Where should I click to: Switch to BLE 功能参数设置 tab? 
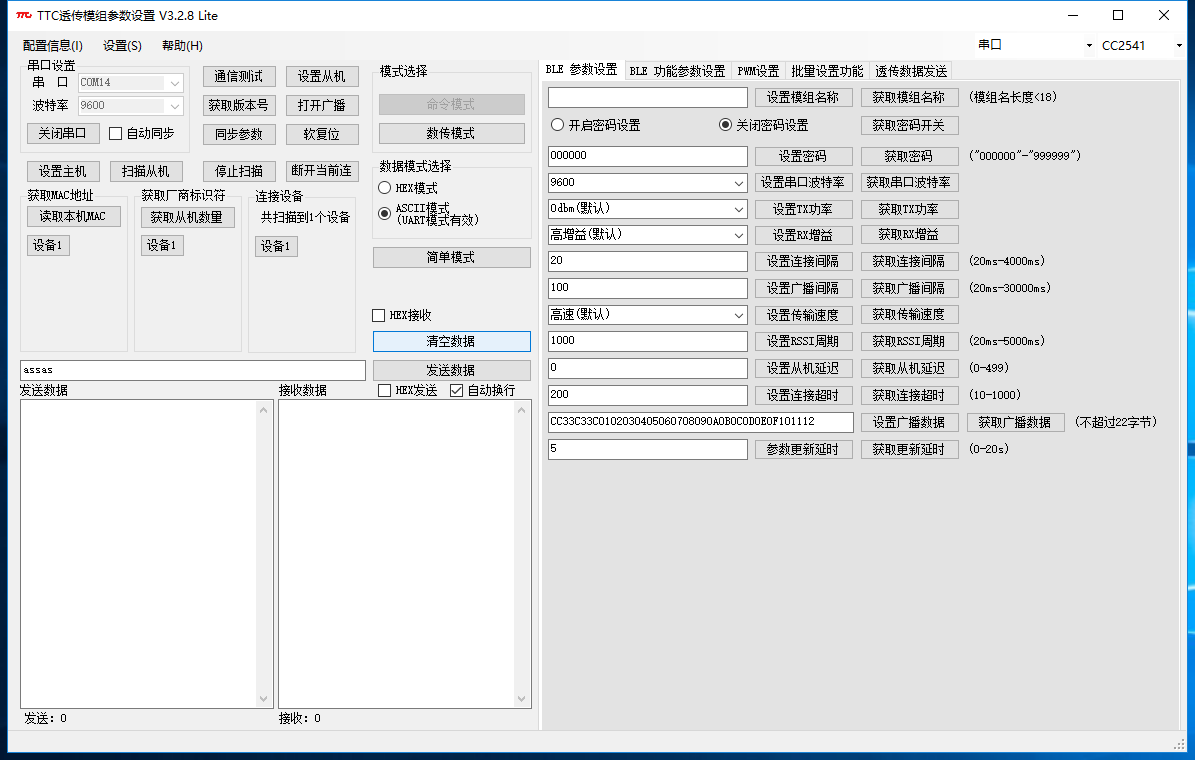(677, 71)
